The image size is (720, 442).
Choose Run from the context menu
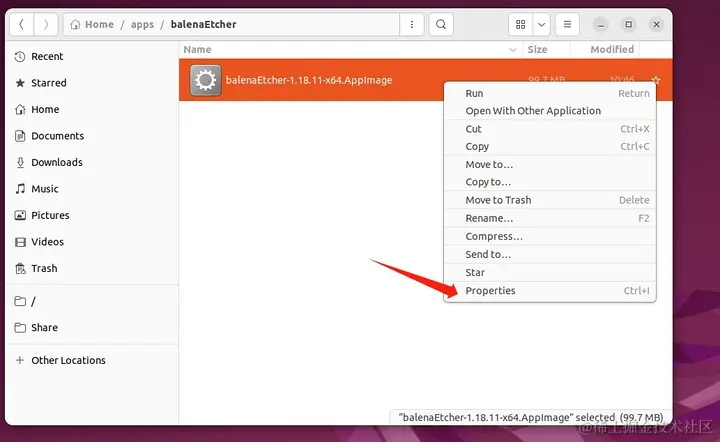pyautogui.click(x=550, y=94)
